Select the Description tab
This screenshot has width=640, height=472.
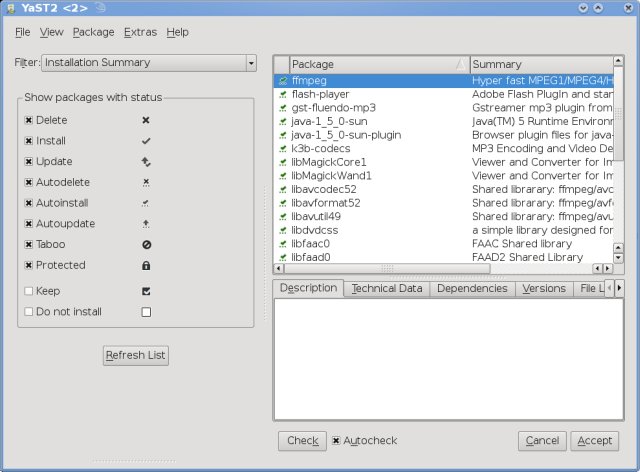point(309,288)
